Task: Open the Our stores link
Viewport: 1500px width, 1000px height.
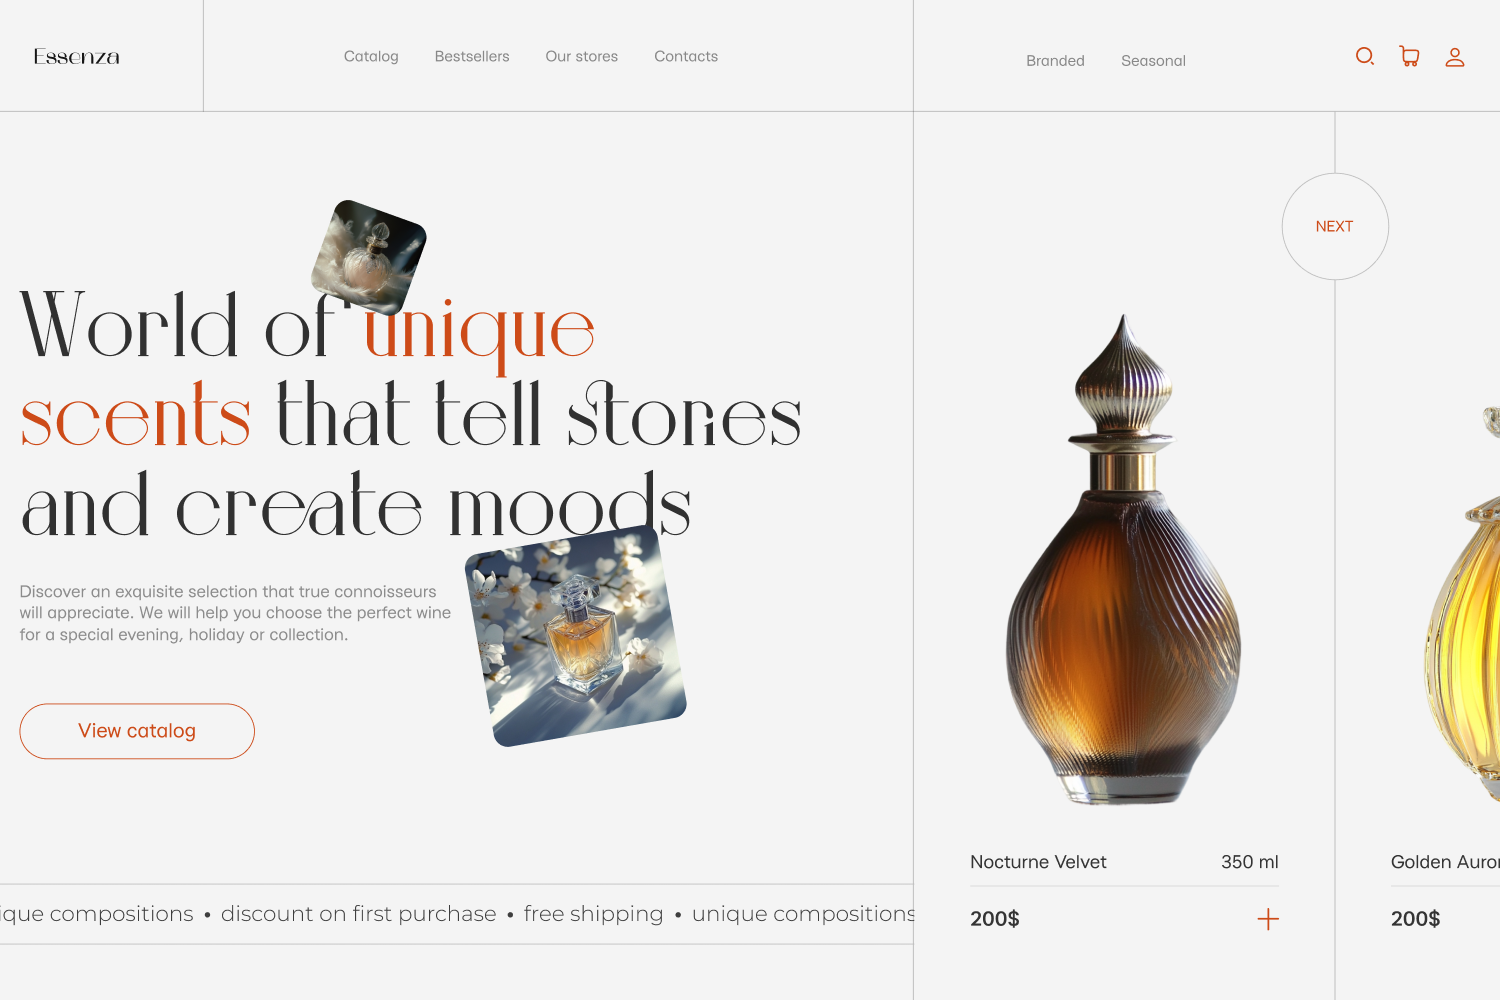Action: pos(582,57)
